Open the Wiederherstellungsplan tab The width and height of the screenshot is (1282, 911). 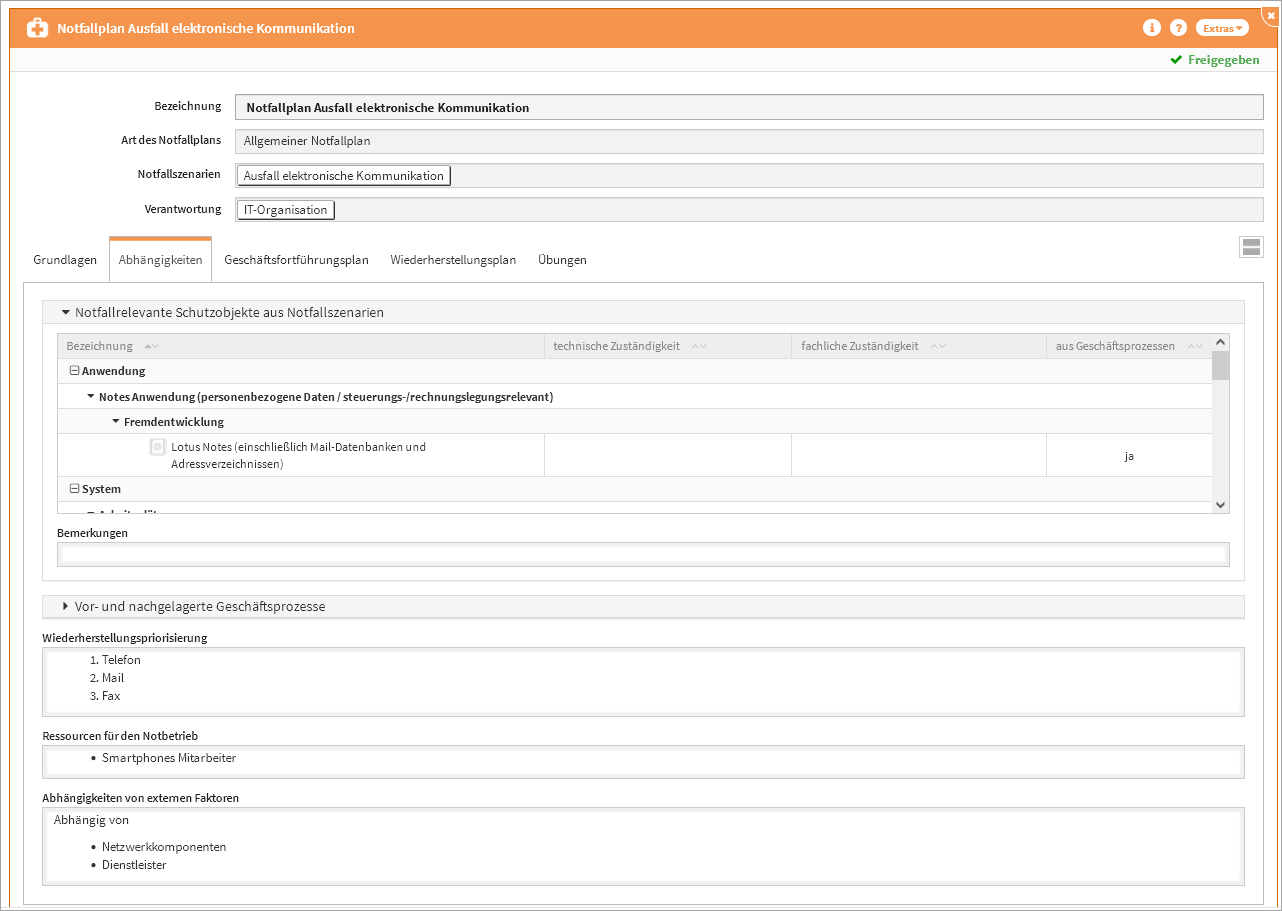coord(453,260)
